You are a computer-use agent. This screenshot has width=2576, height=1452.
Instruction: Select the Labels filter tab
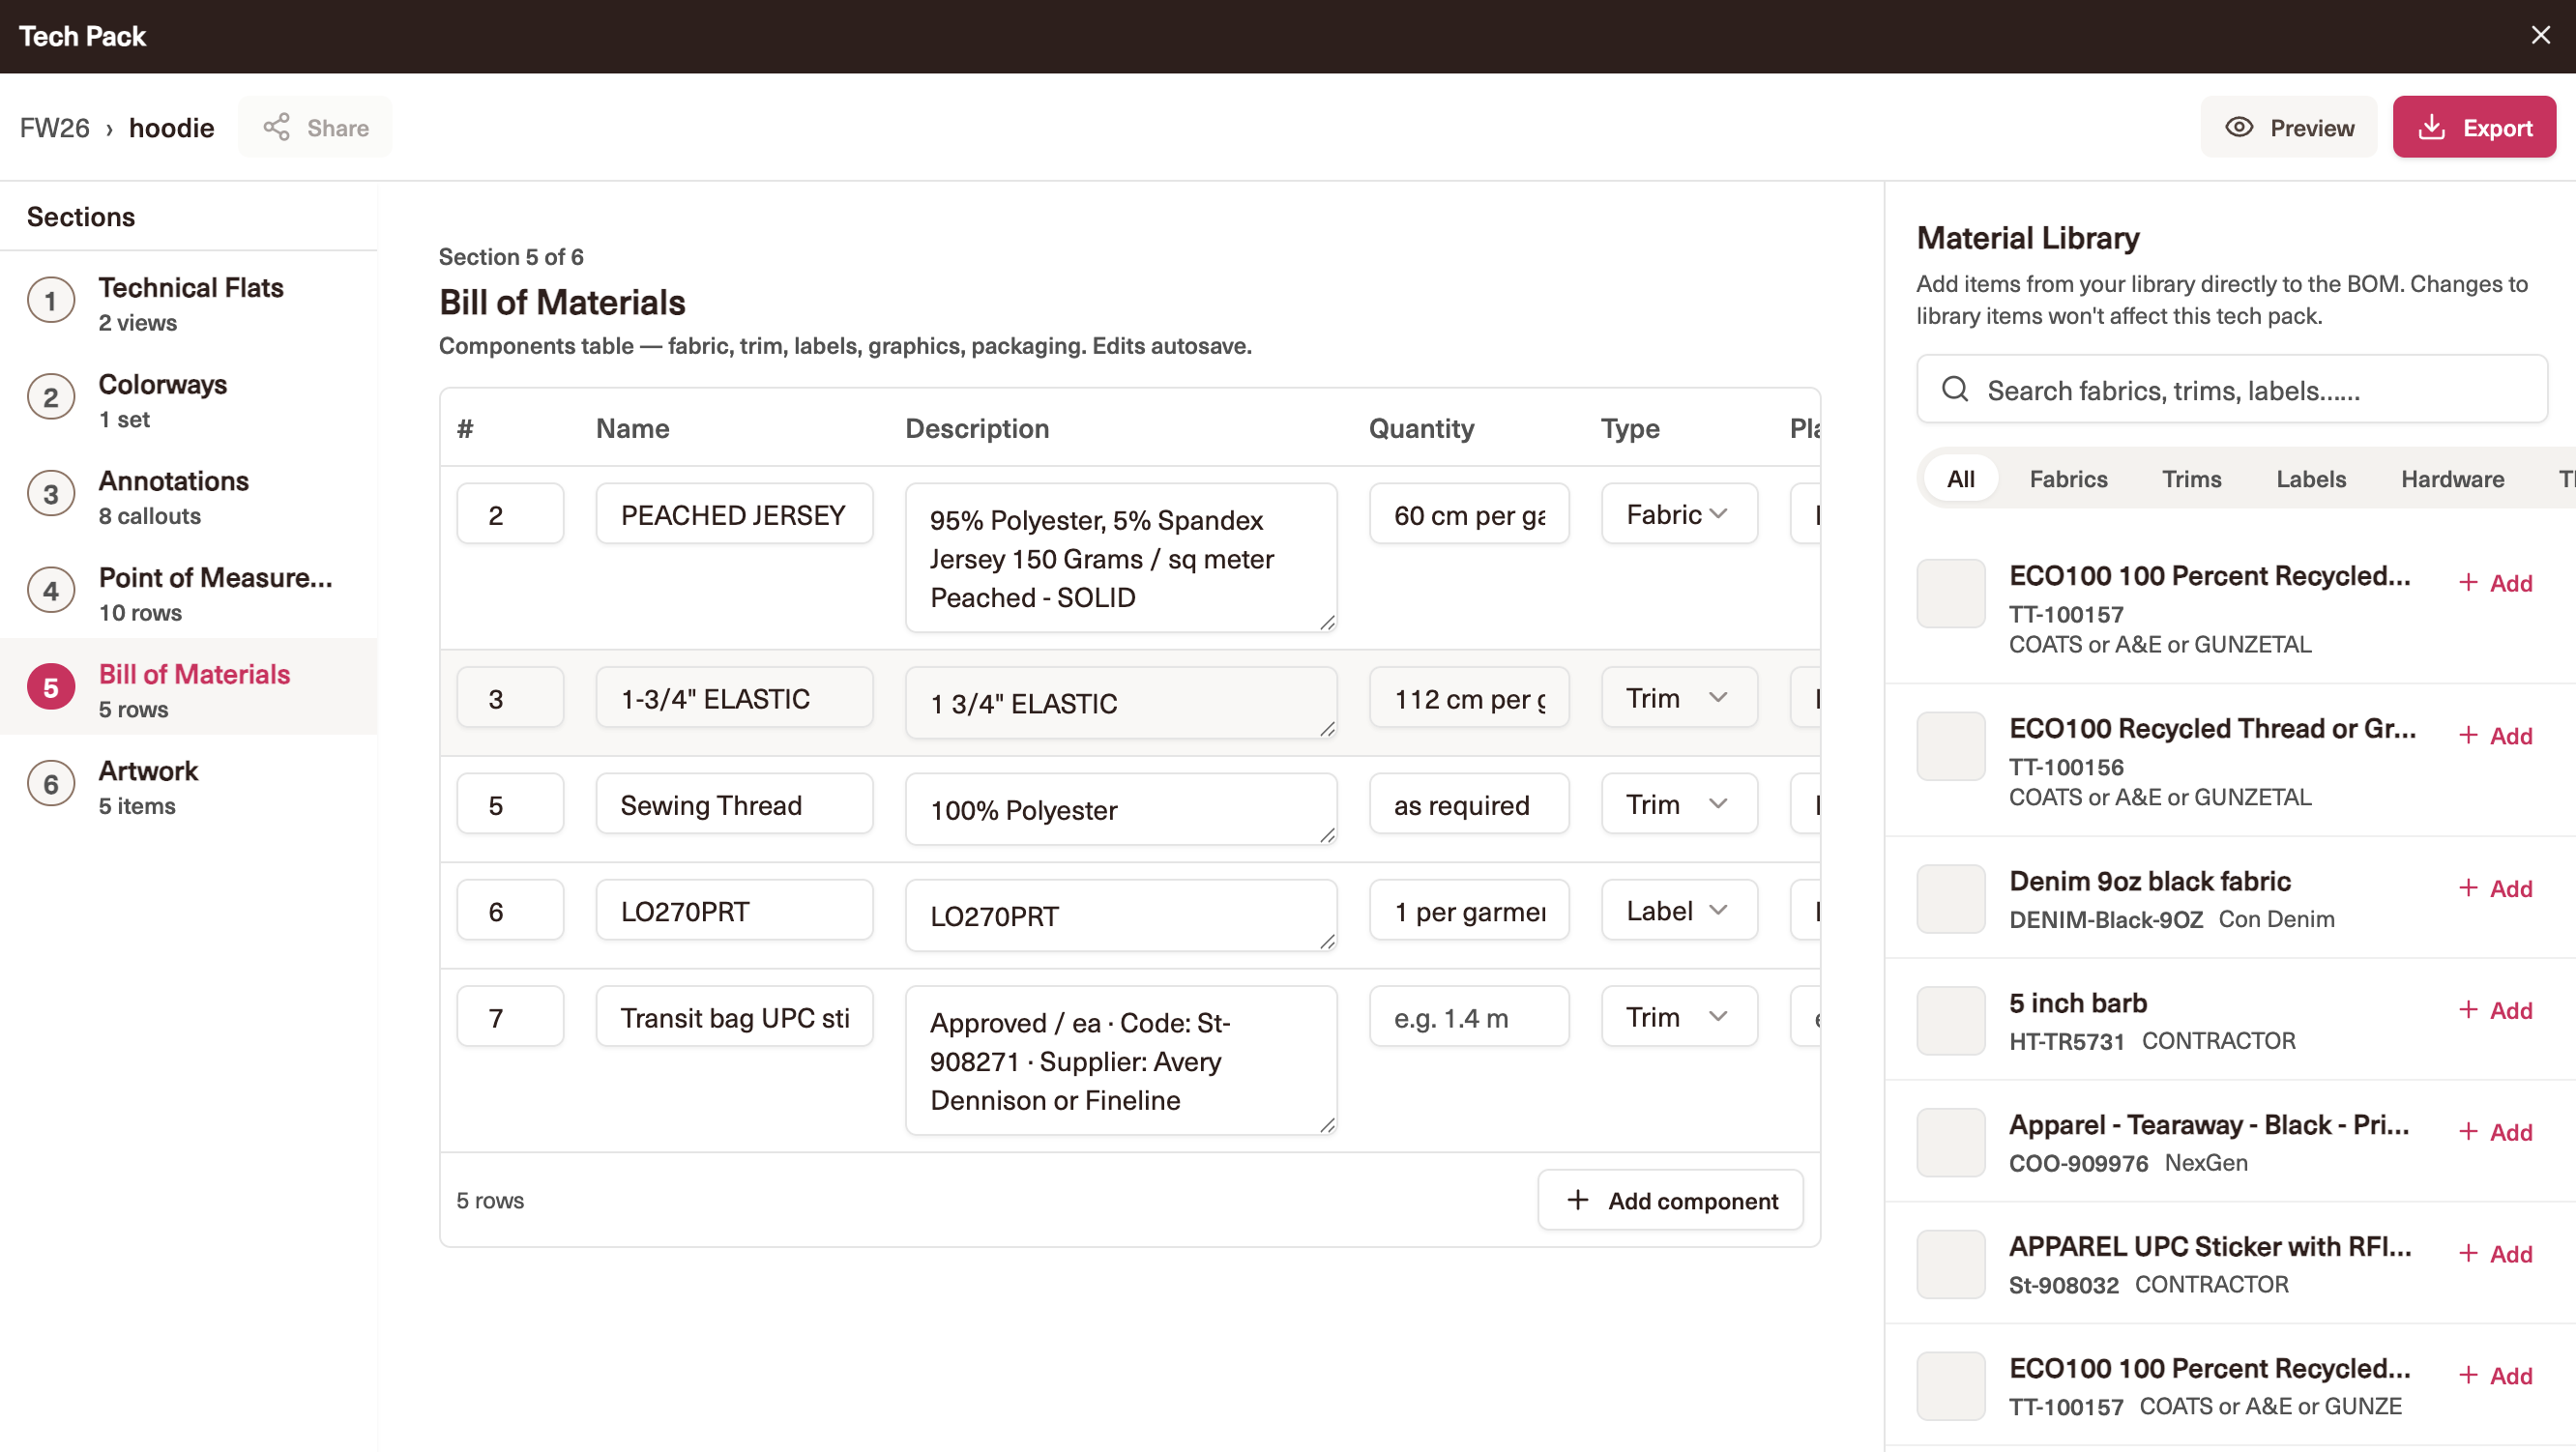coord(2310,479)
